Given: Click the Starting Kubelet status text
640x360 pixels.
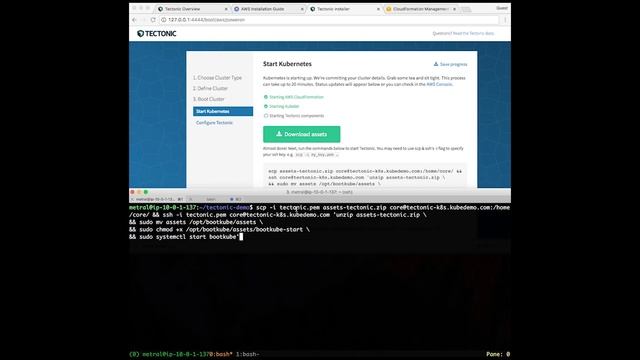Looking at the screenshot, I should (x=284, y=107).
